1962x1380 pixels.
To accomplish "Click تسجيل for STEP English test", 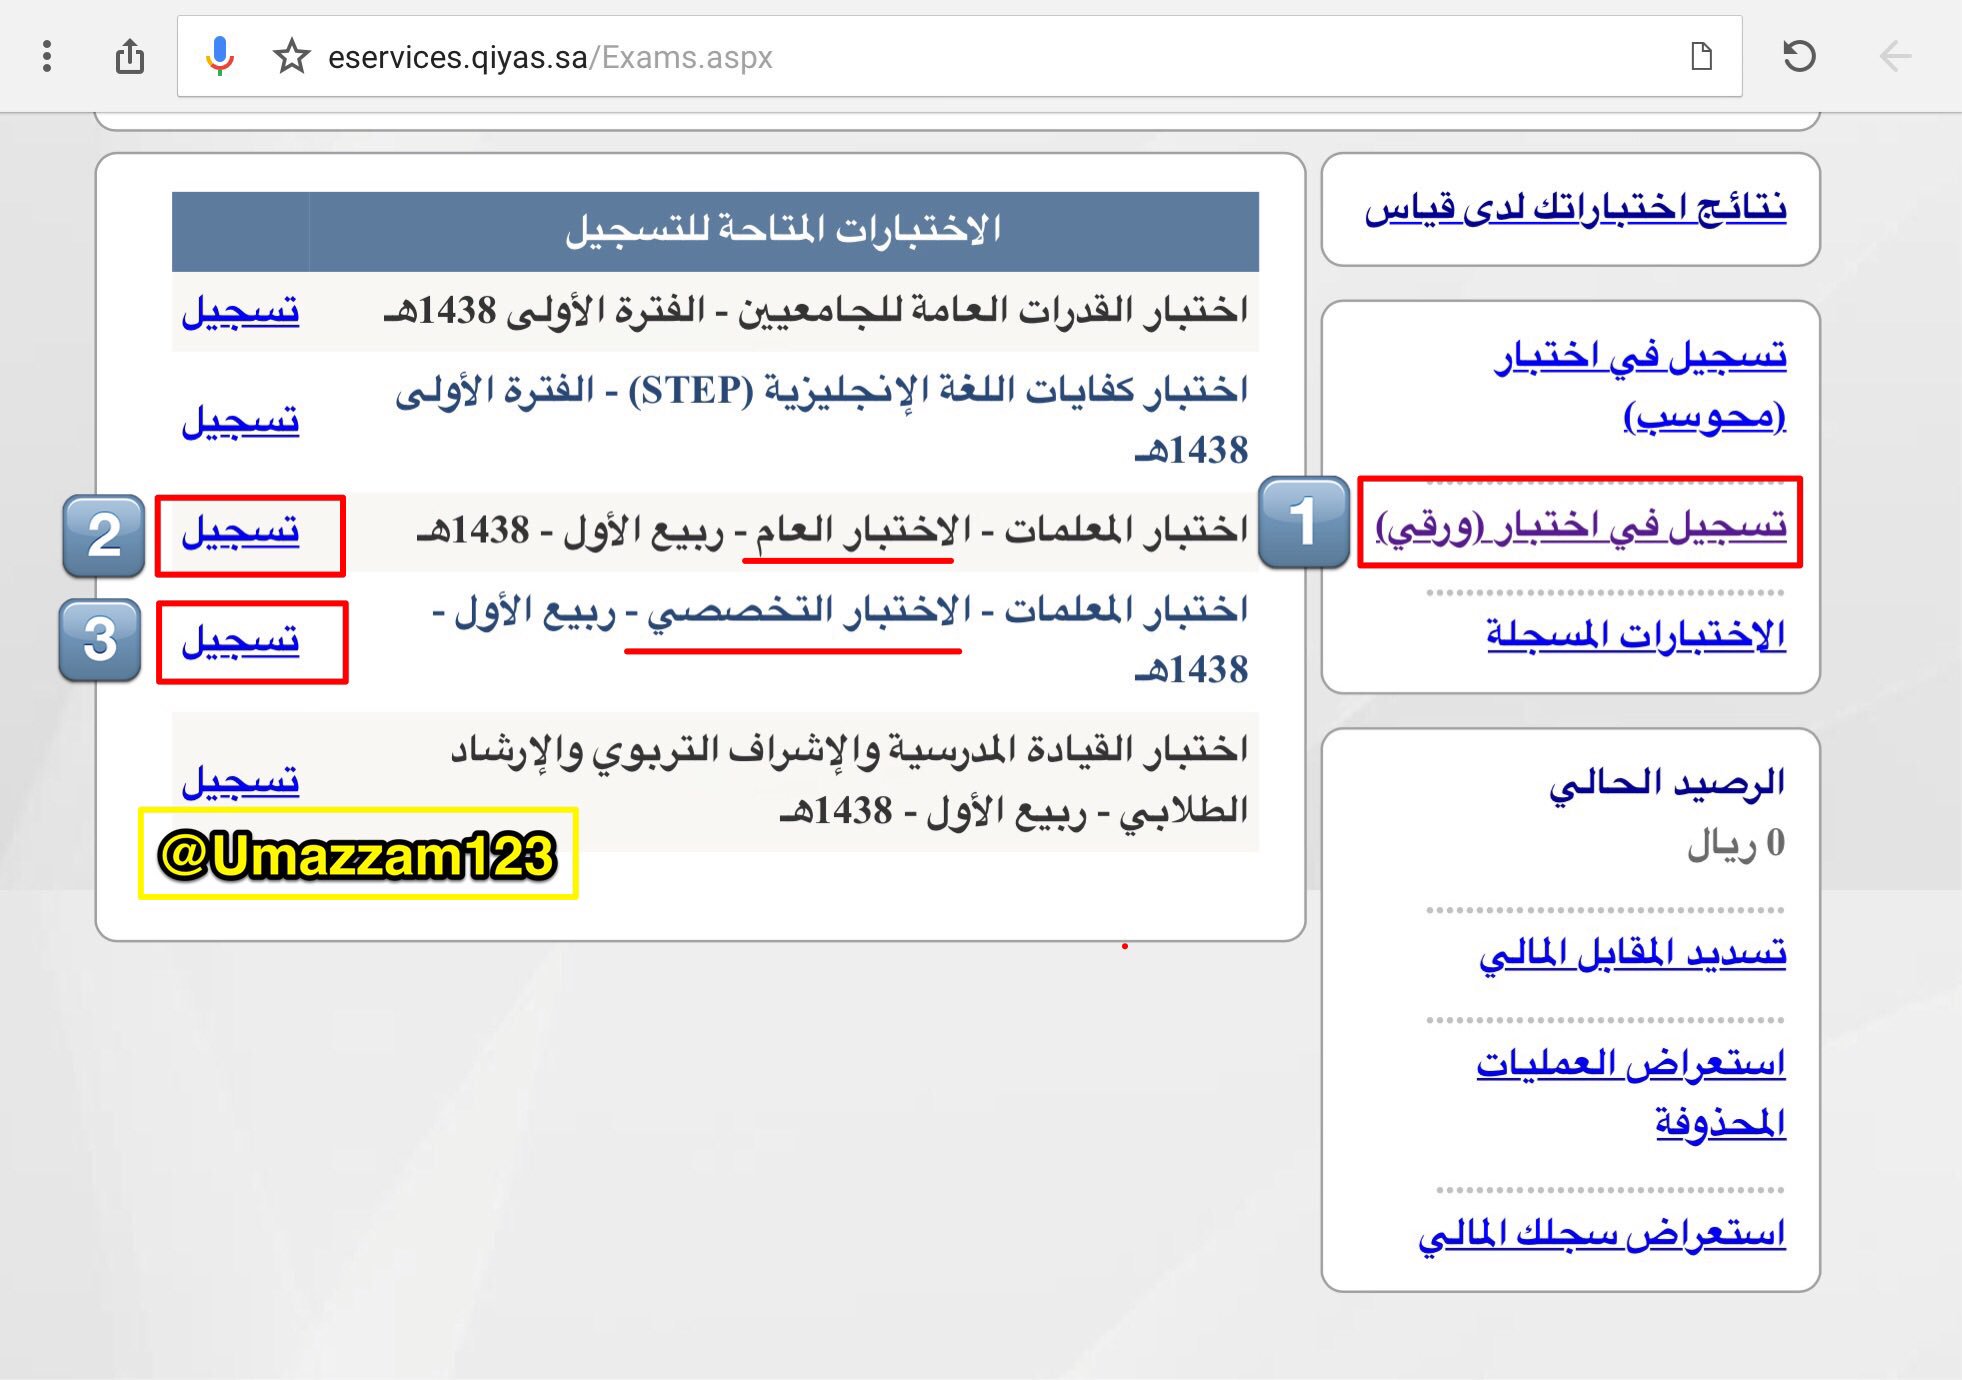I will pyautogui.click(x=240, y=421).
